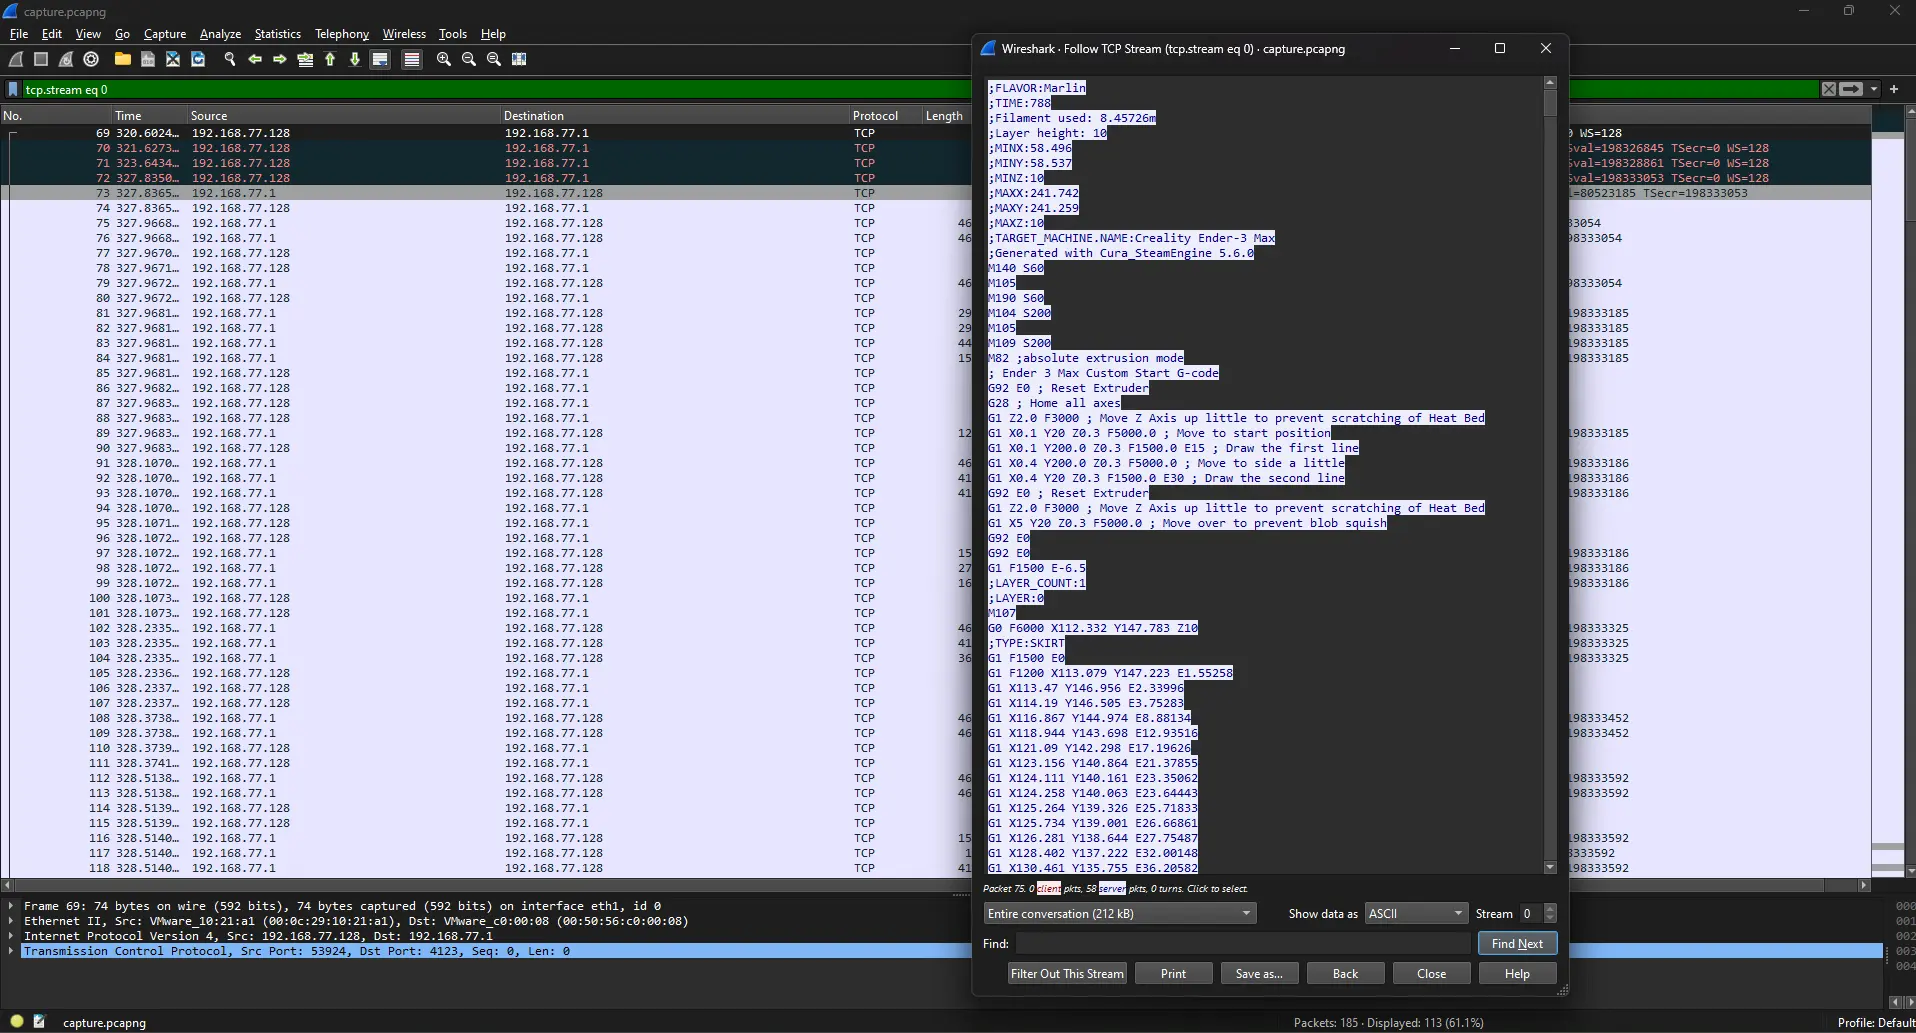Open the Entire conversation dropdown
Image resolution: width=1916 pixels, height=1033 pixels.
tap(1118, 913)
